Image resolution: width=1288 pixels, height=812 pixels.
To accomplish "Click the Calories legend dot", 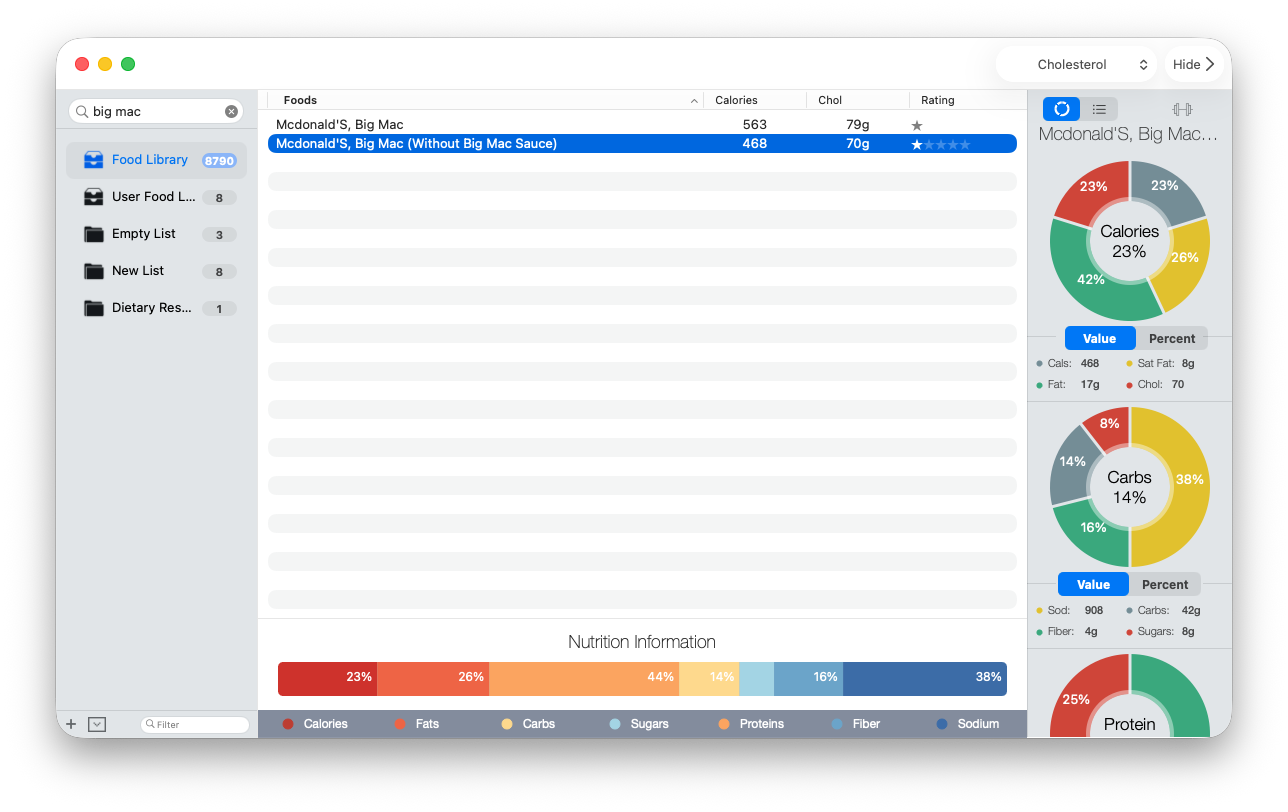I will click(x=288, y=724).
